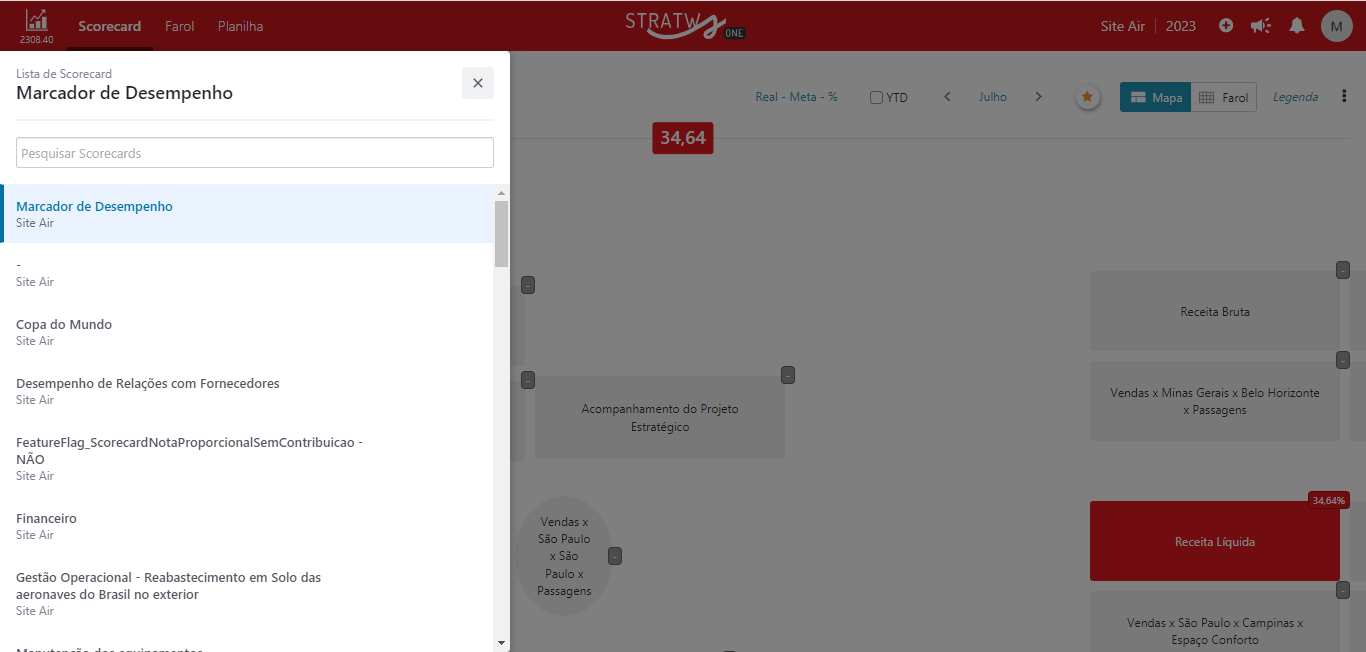This screenshot has width=1366, height=652.
Task: Select Desempenho de Relações com Fornecedores
Action: pos(248,391)
